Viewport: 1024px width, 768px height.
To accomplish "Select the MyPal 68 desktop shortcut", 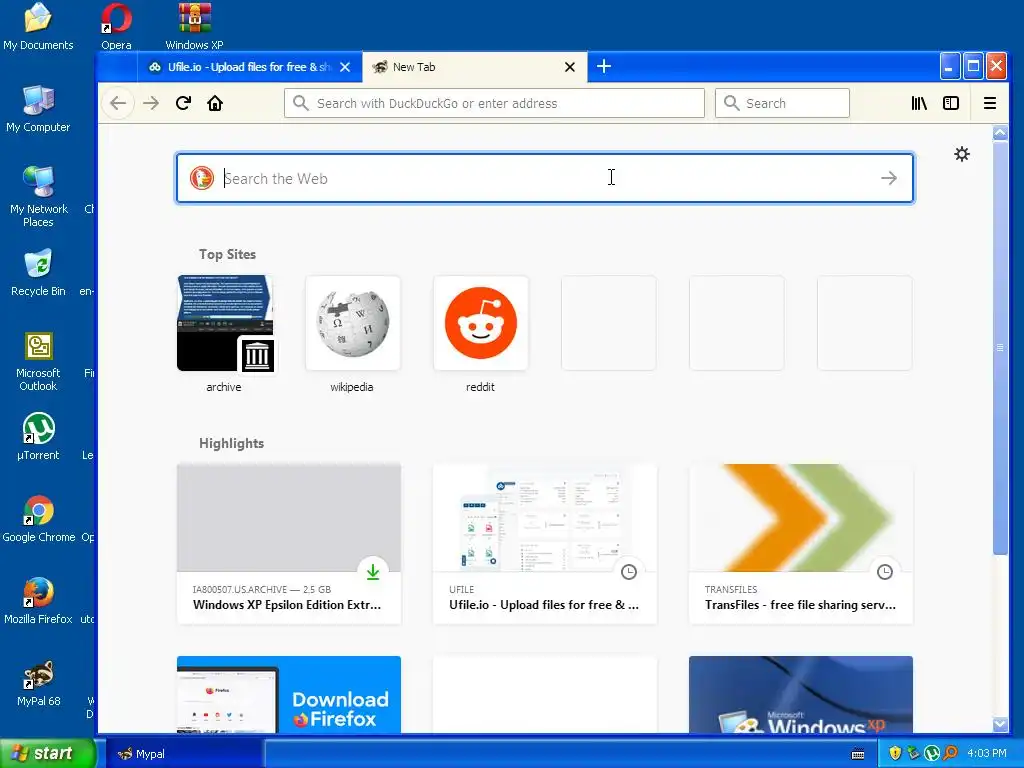I will point(38,683).
